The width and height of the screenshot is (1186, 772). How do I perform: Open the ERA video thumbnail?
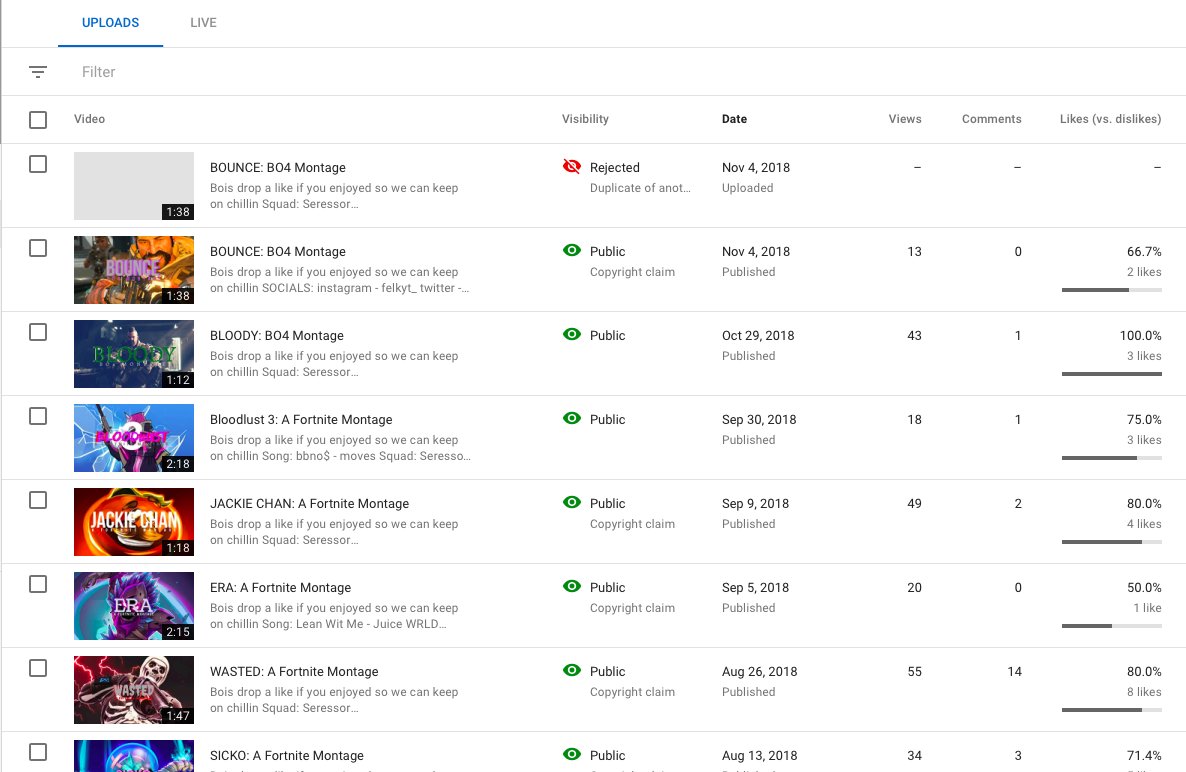pos(134,606)
